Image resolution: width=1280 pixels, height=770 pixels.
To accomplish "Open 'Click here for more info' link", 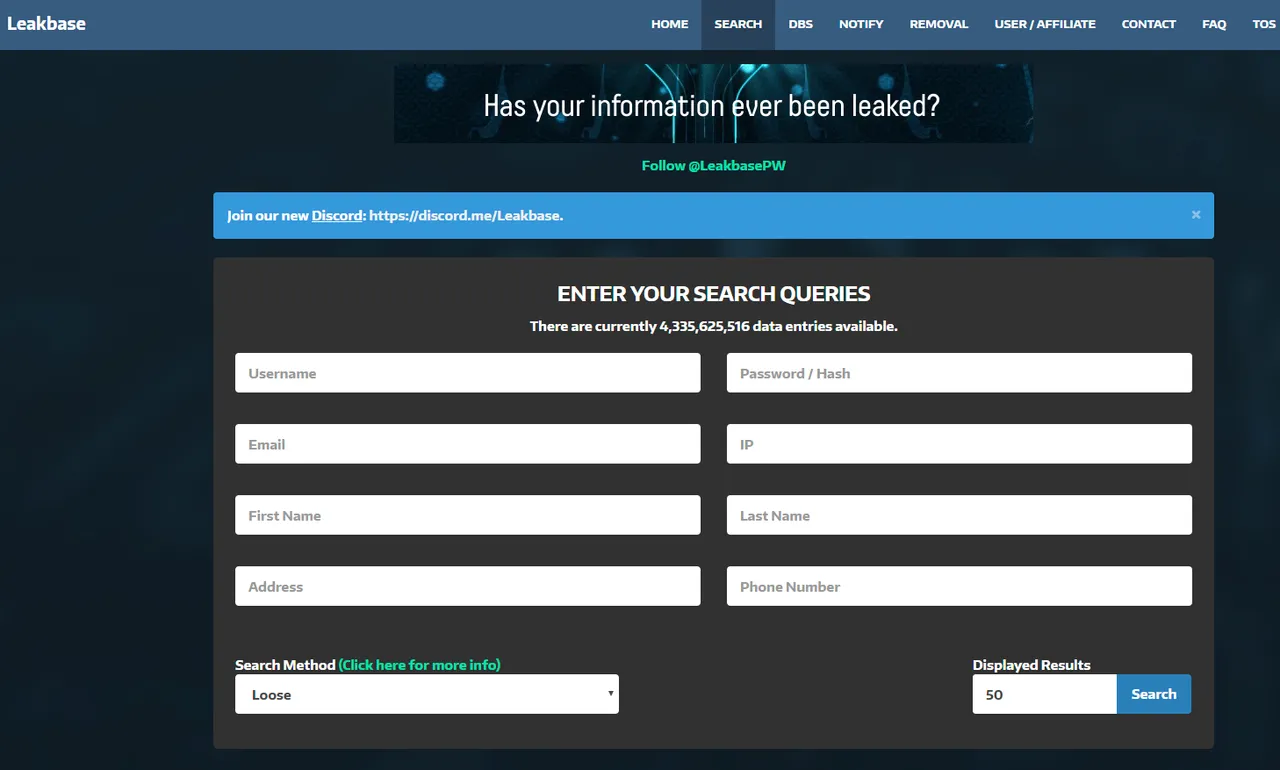I will (419, 665).
